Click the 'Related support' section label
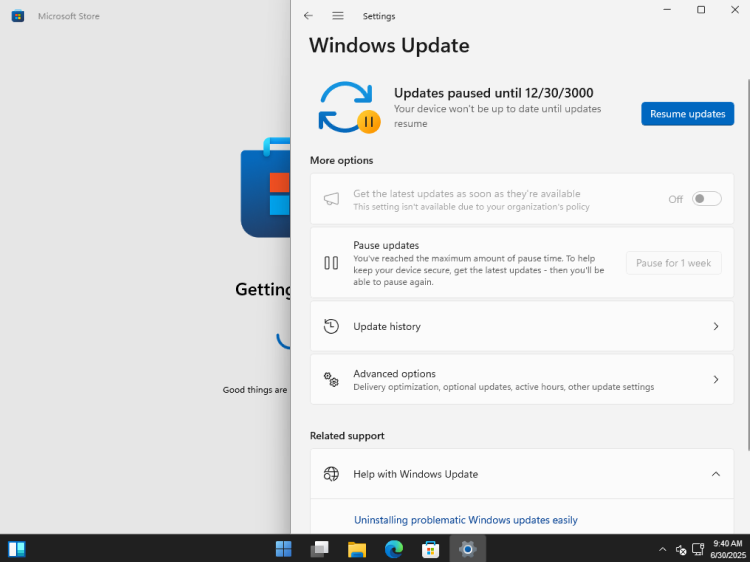 (x=347, y=436)
